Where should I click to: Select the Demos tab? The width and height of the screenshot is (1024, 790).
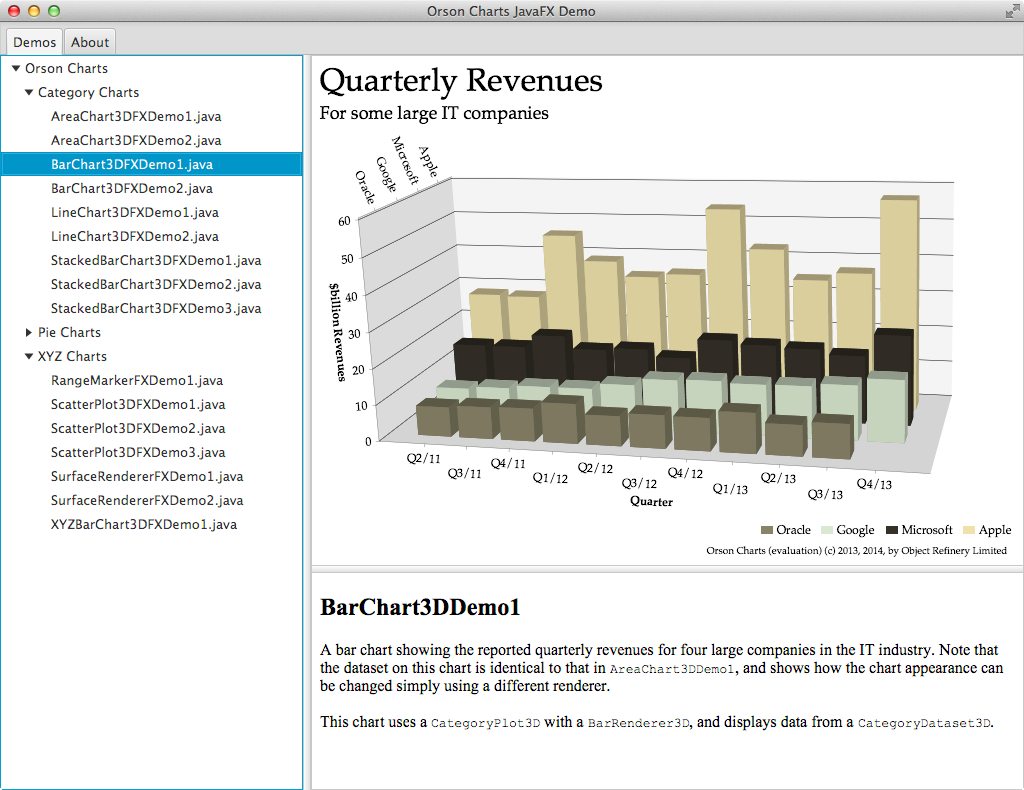point(35,42)
